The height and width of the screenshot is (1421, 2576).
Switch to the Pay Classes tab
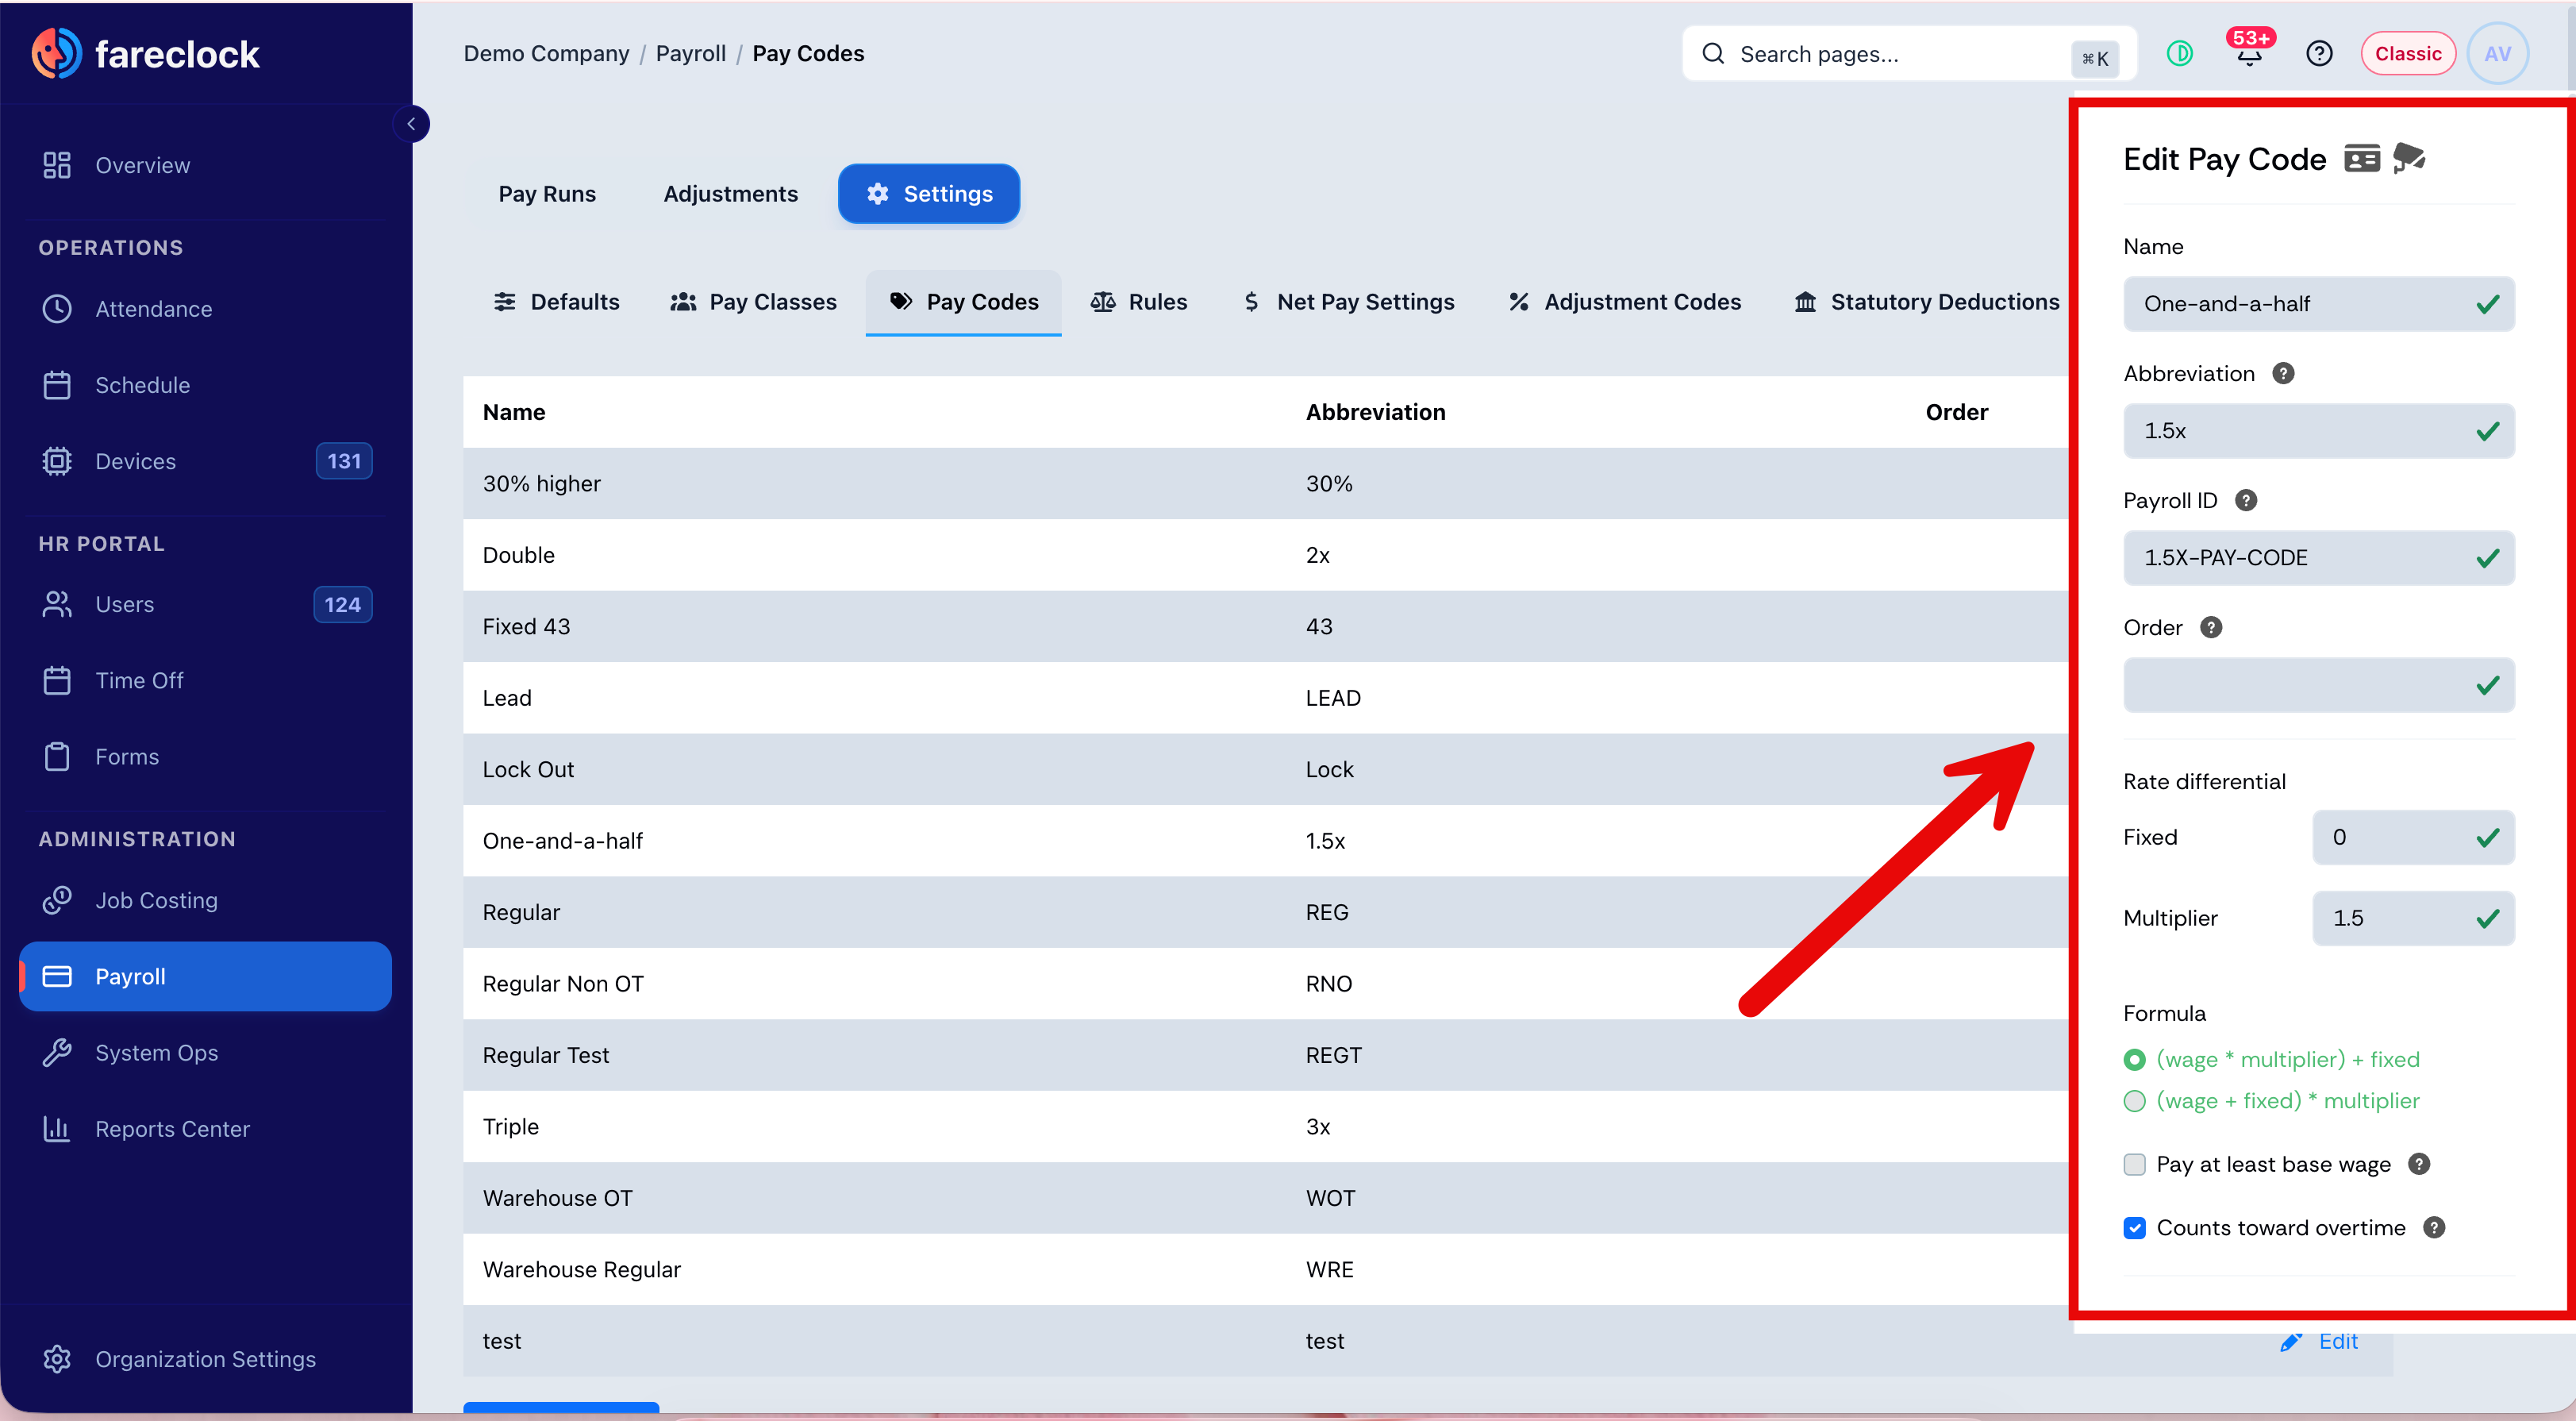tap(753, 302)
